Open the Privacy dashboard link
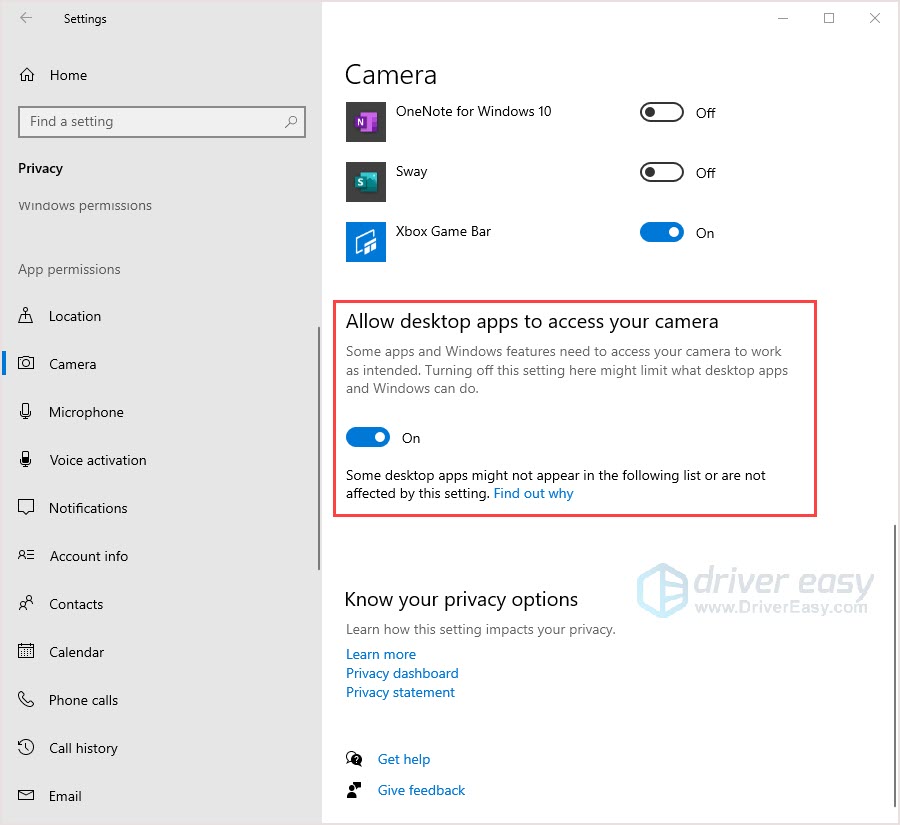Viewport: 900px width, 825px height. coord(402,673)
